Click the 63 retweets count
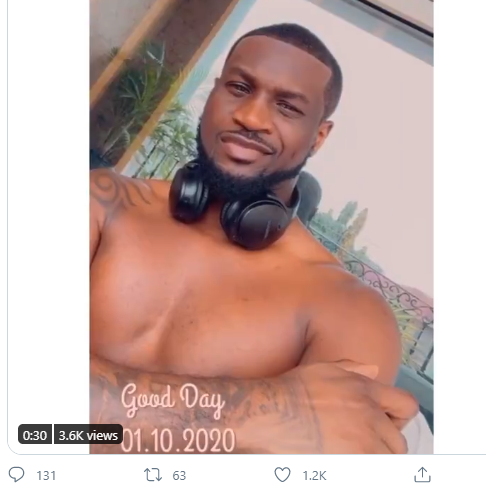Screen dimensions: 486x487 coord(179,475)
